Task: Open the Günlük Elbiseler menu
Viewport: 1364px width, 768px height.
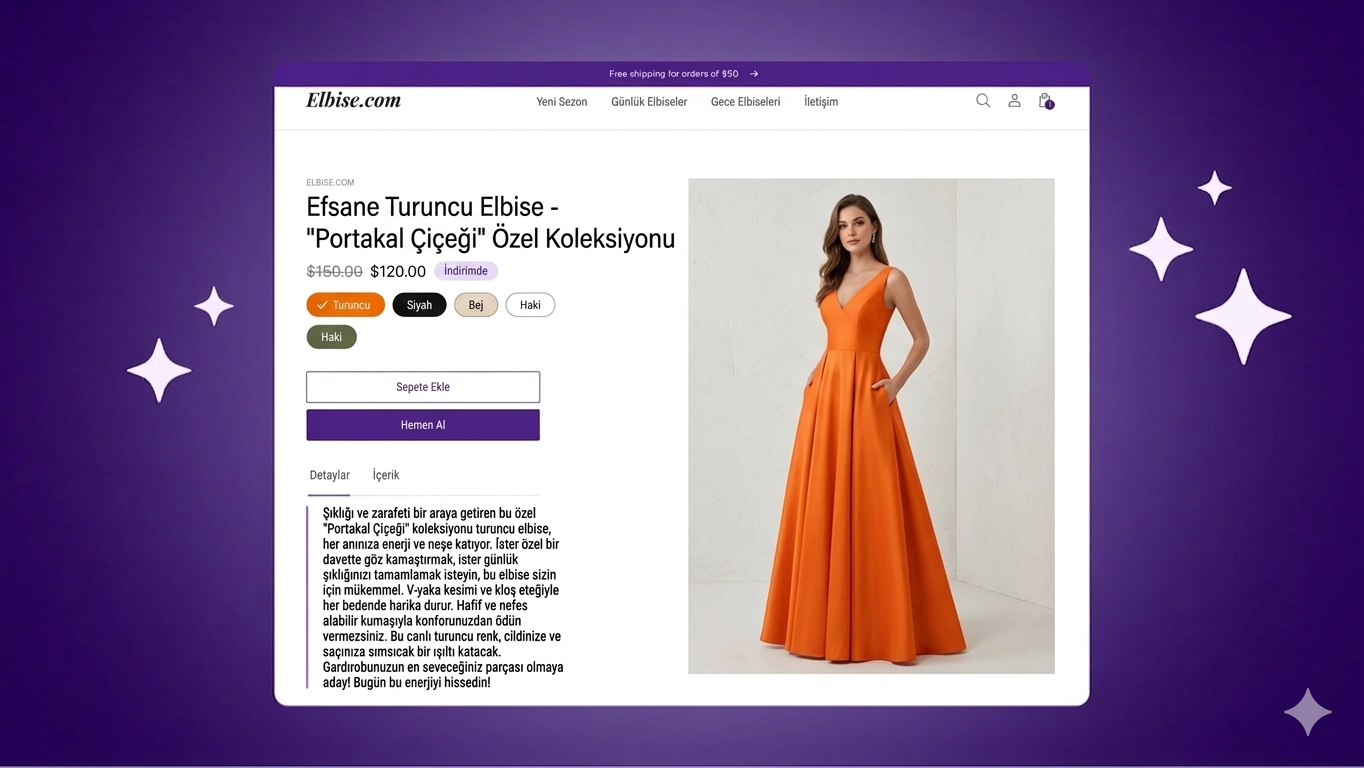Action: (x=649, y=102)
